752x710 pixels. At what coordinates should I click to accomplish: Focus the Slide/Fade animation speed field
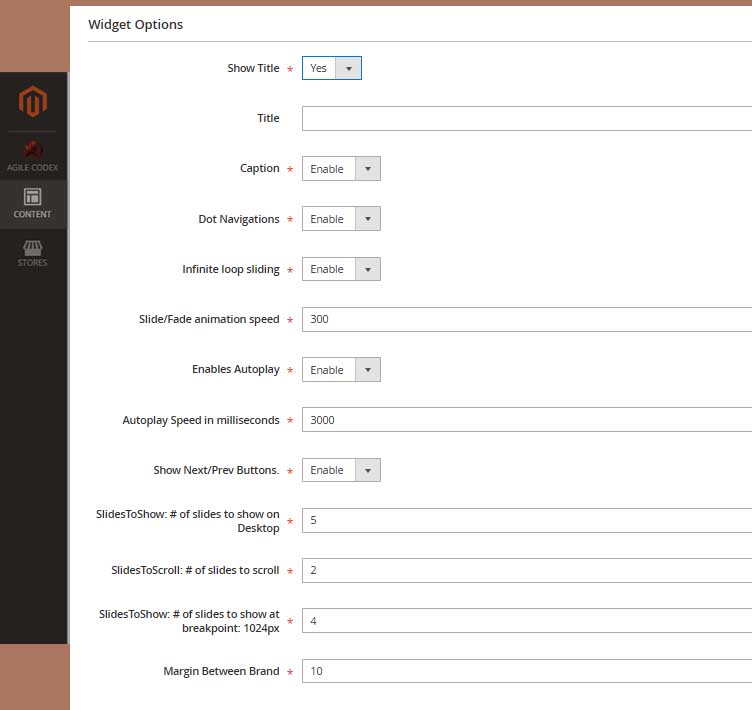(x=527, y=320)
